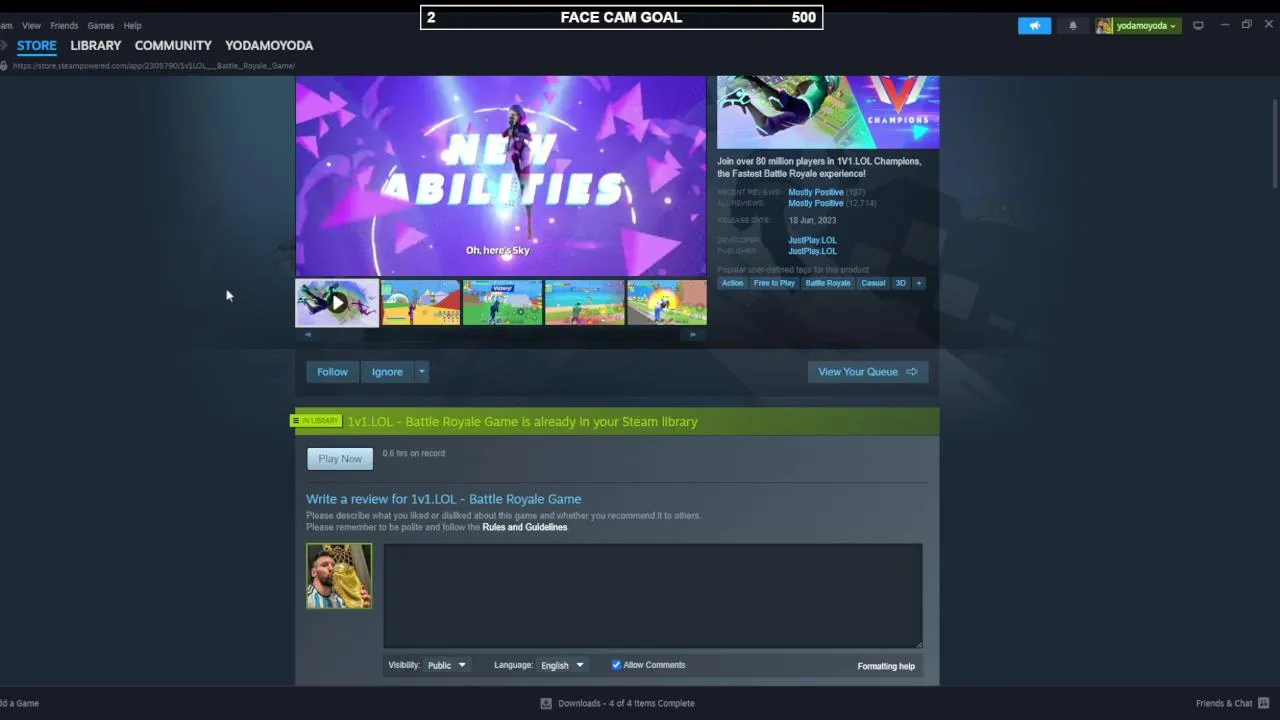
Task: Toggle the Allow Comments checkbox
Action: [616, 665]
